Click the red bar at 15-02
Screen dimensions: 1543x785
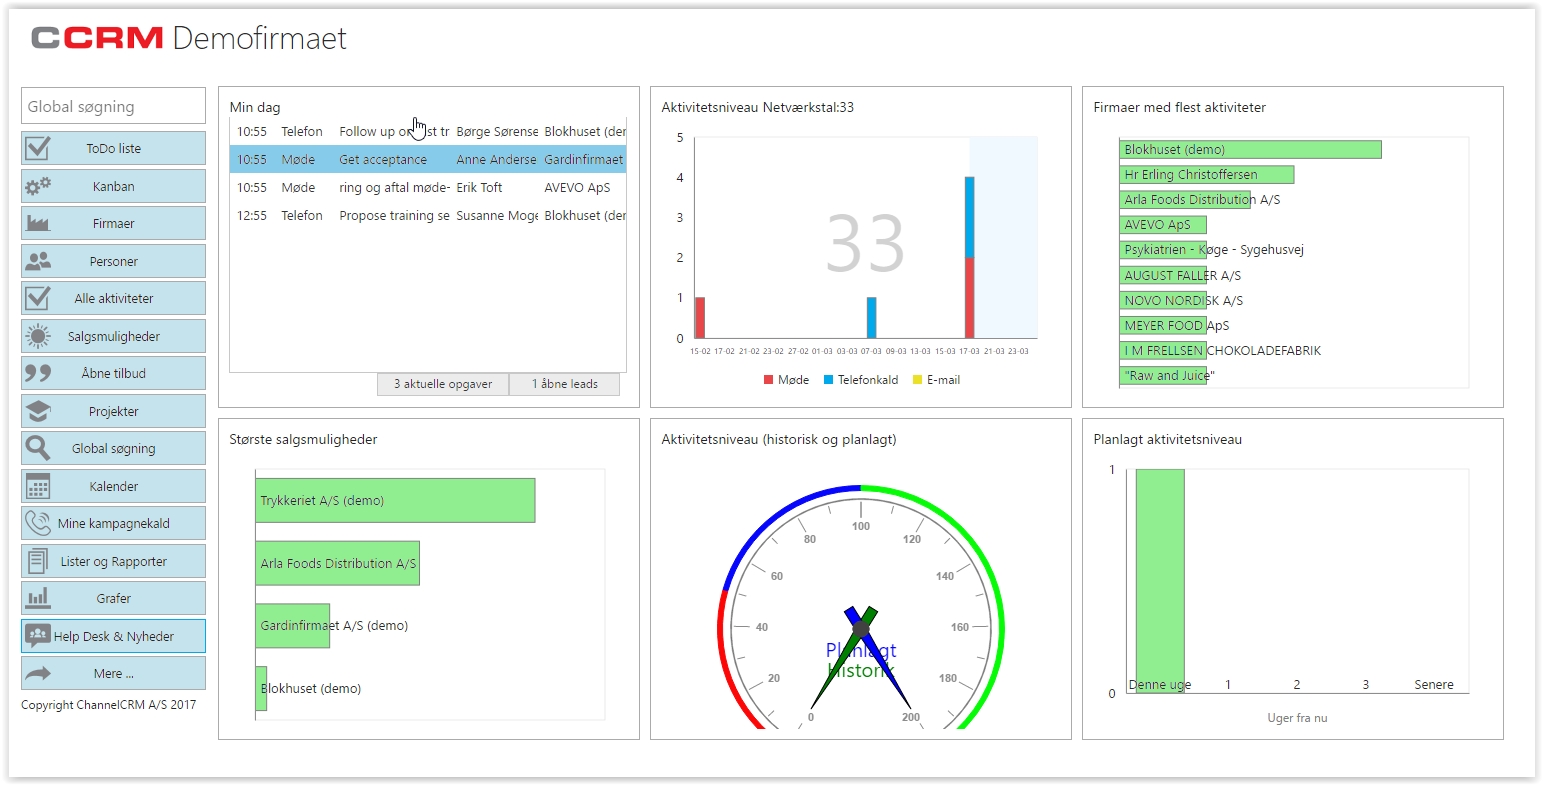(700, 318)
